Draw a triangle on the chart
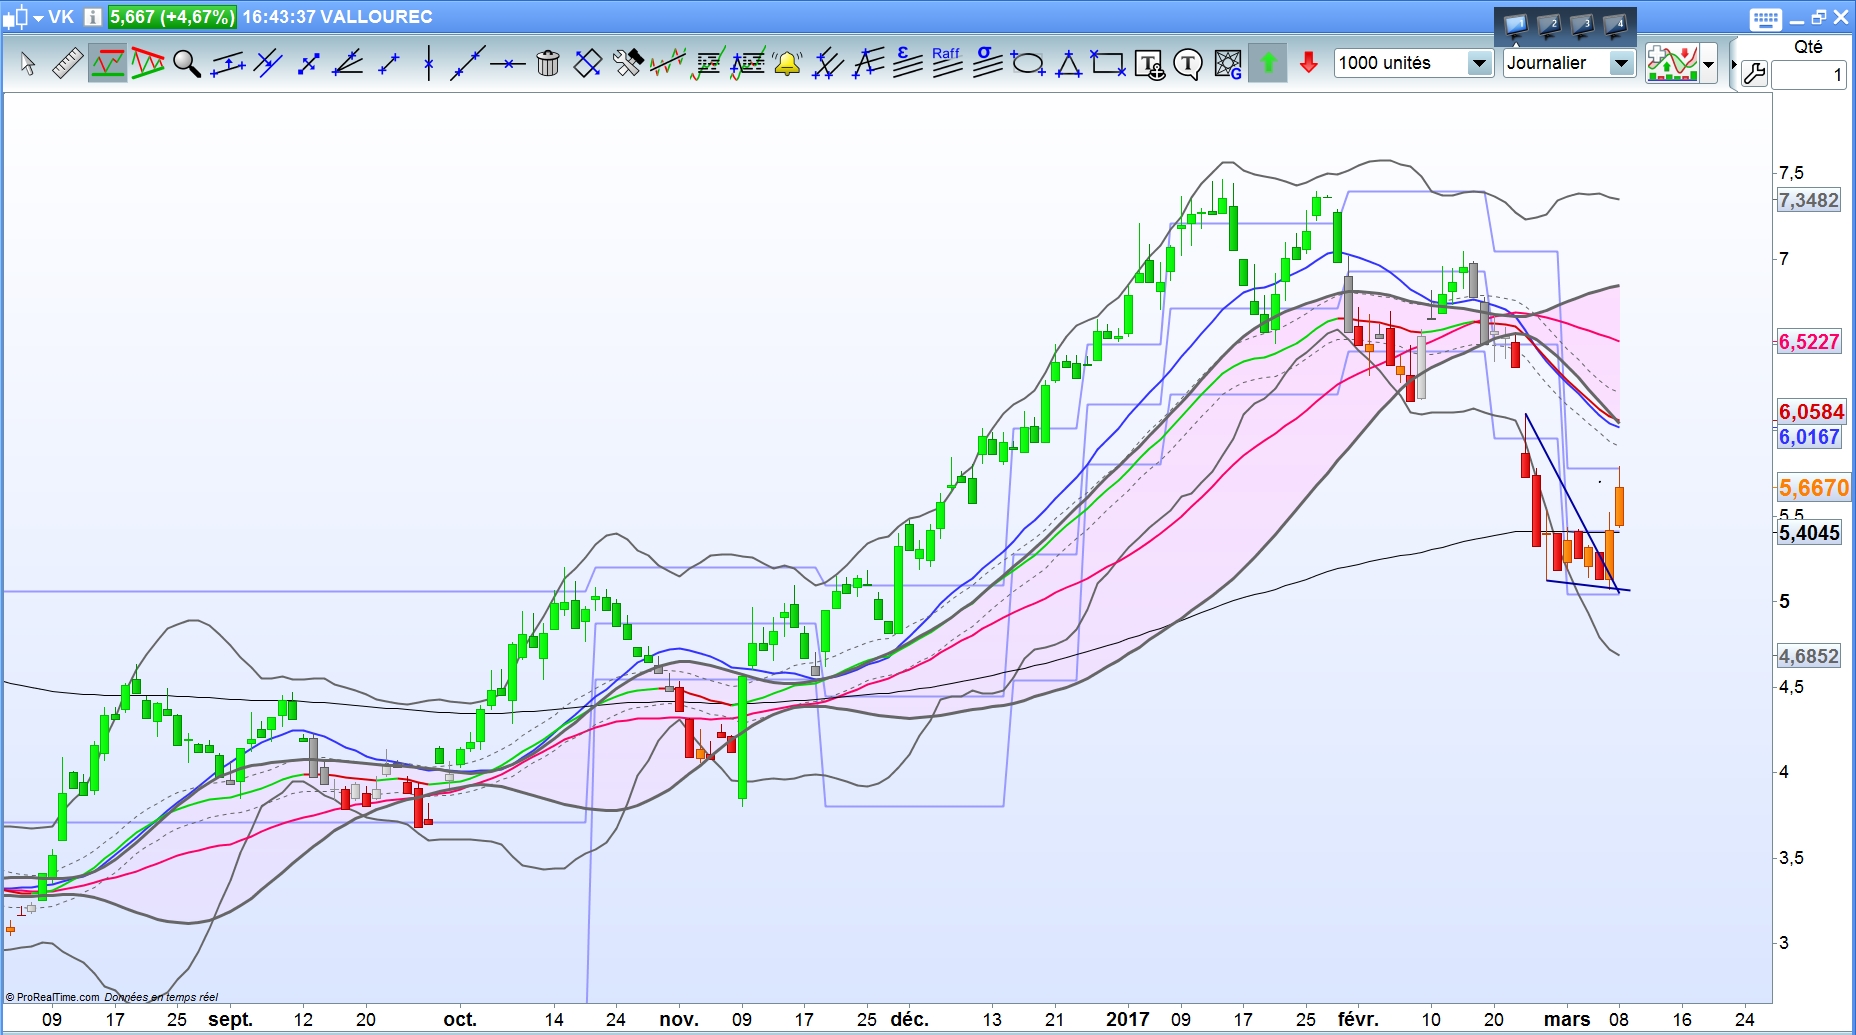 (x=1069, y=64)
